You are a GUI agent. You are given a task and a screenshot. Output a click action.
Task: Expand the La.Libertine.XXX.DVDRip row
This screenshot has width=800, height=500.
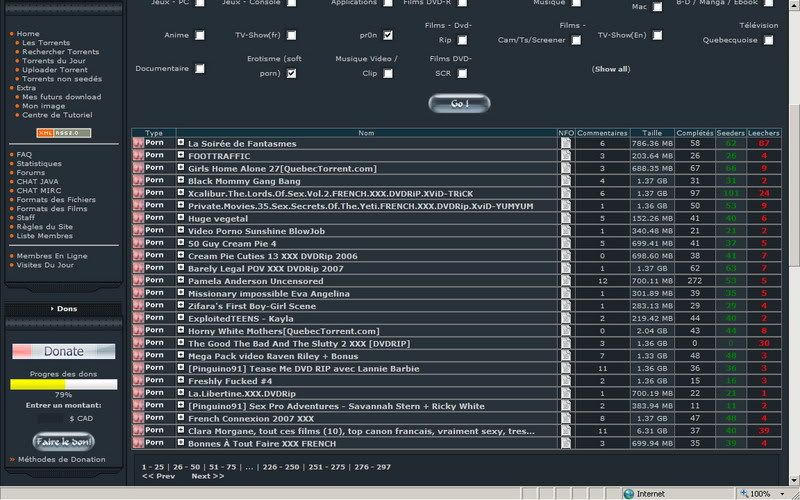(181, 393)
